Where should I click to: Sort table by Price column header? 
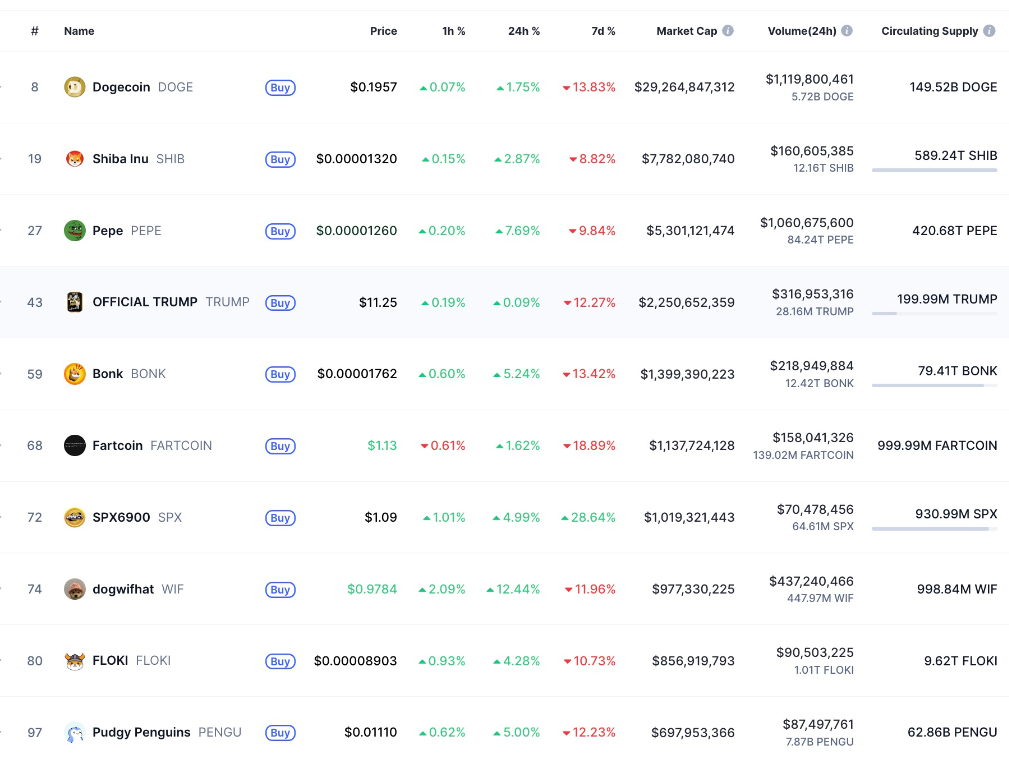click(x=383, y=31)
